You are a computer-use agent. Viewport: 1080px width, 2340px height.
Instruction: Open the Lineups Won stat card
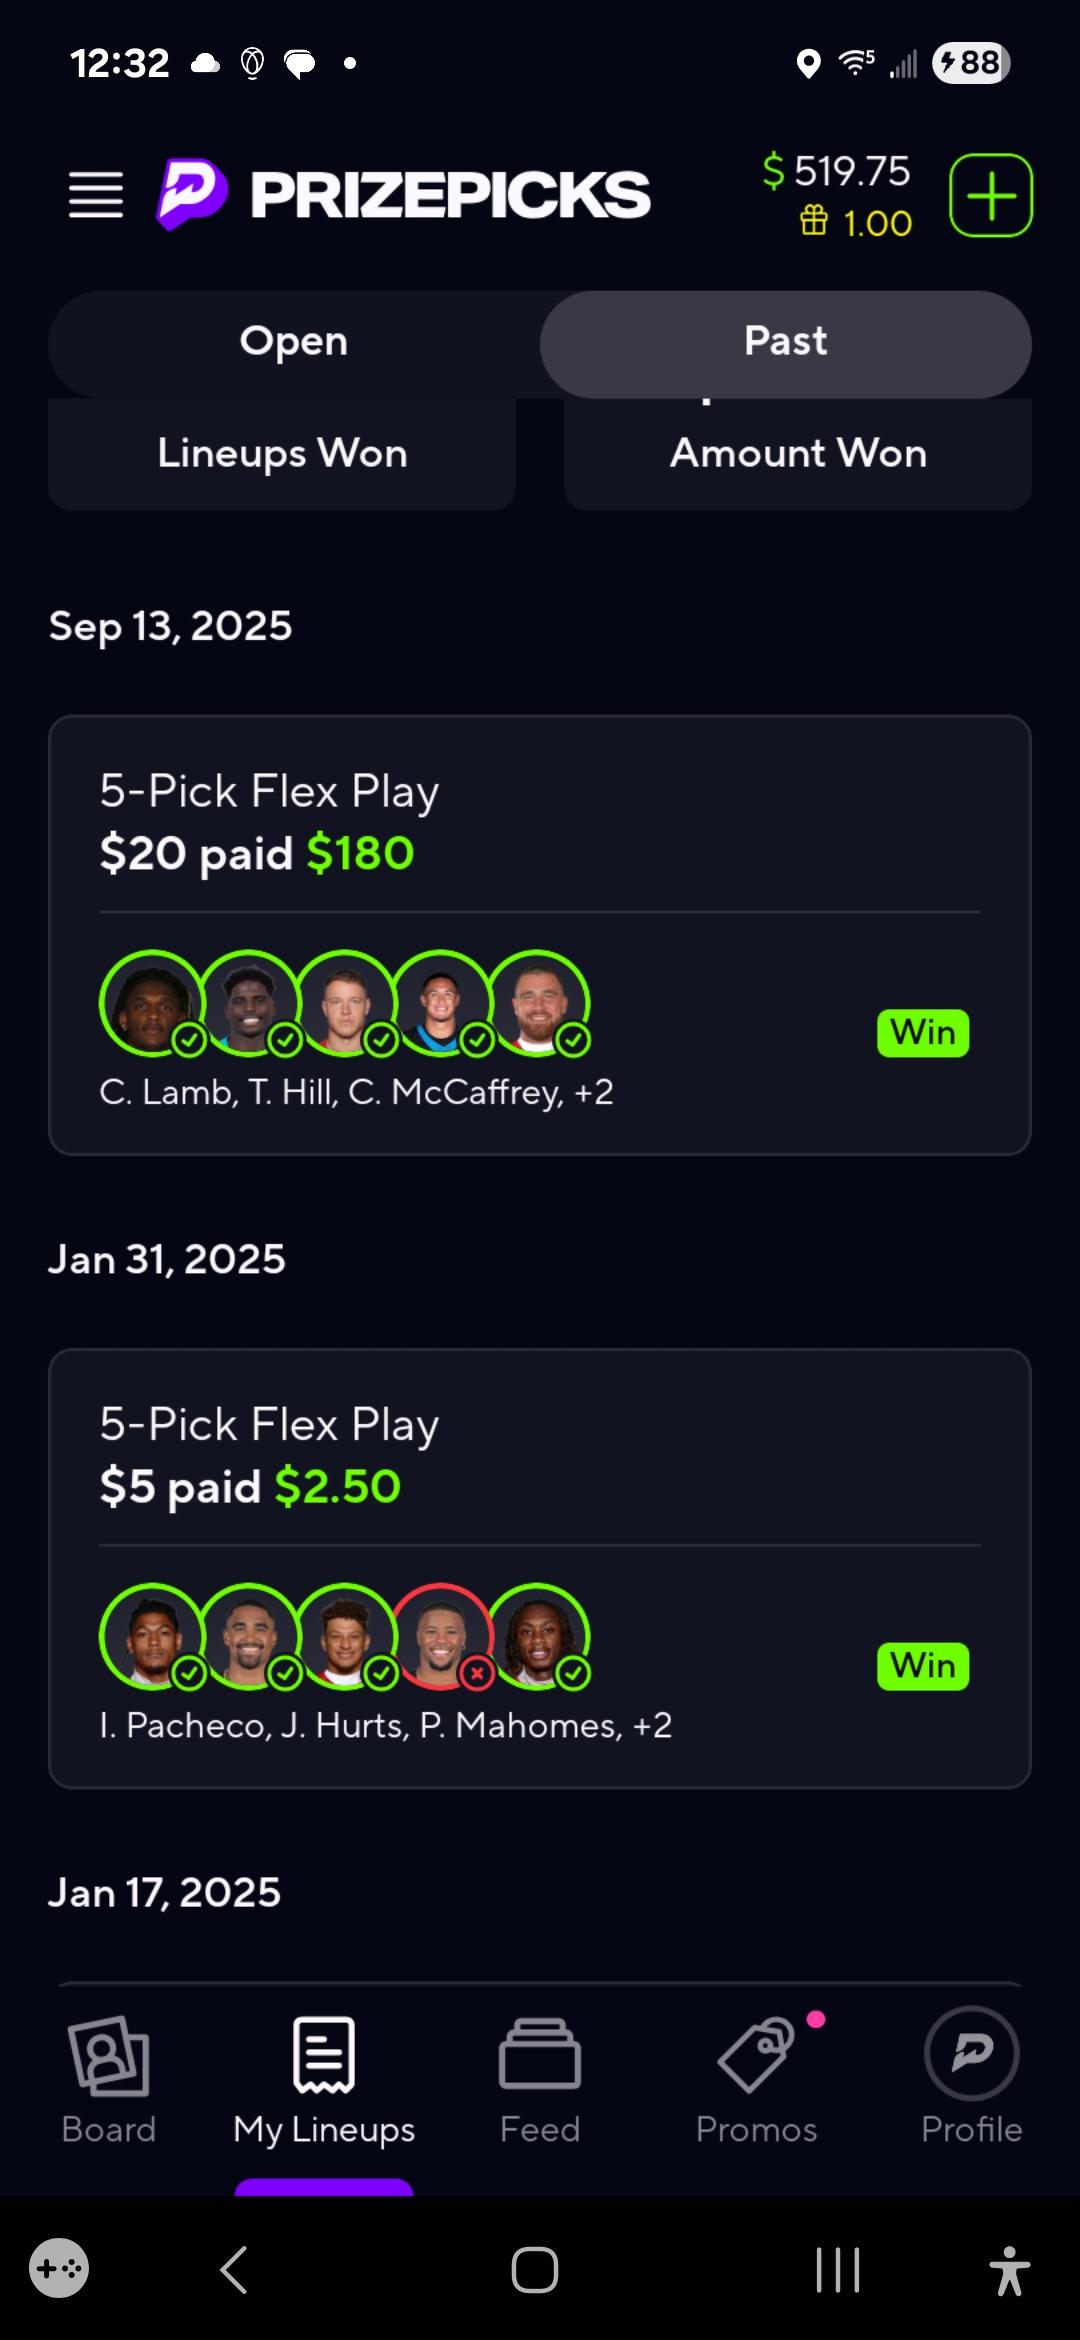tap(282, 454)
